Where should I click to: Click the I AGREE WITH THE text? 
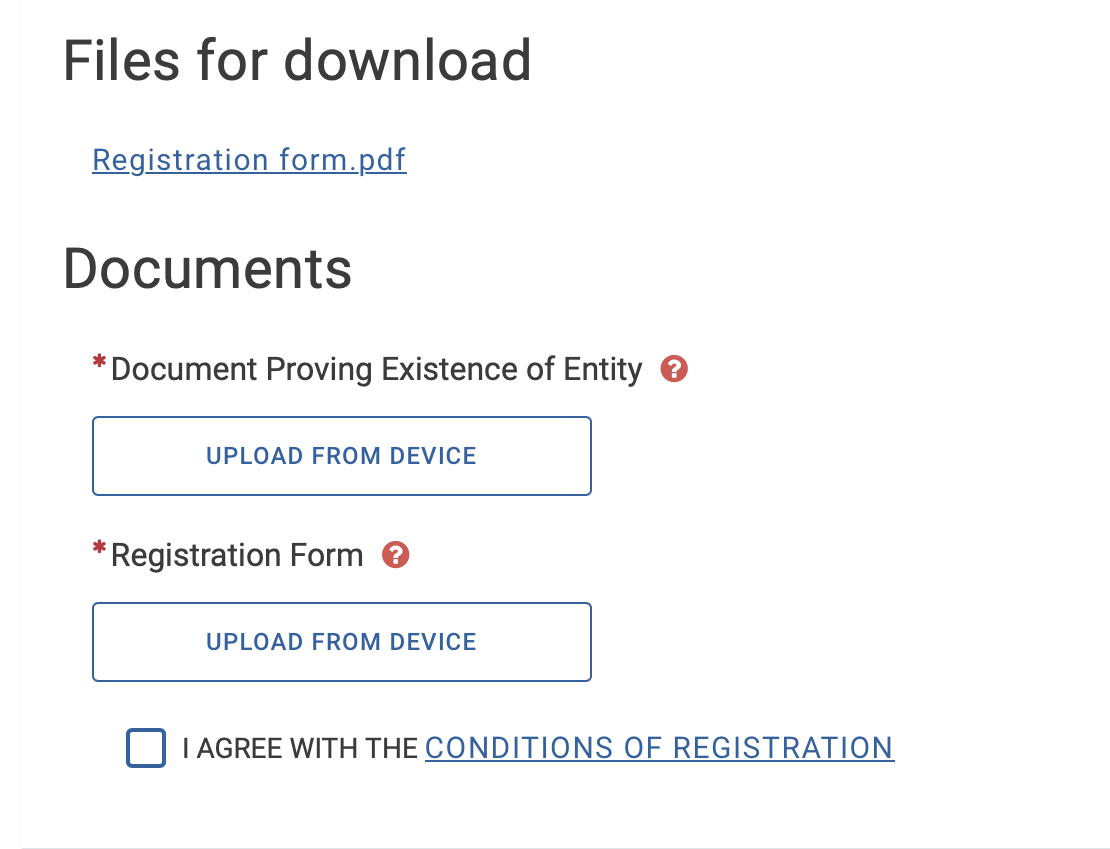click(x=300, y=748)
